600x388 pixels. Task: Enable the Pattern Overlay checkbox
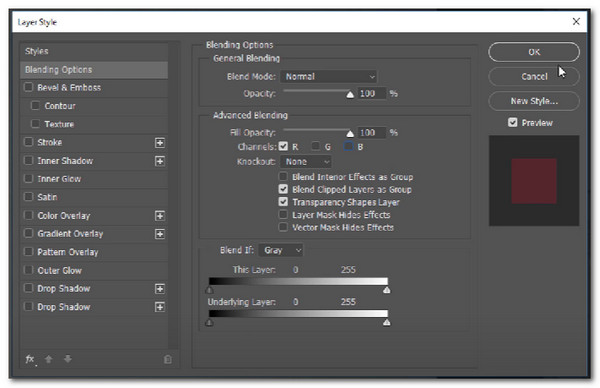28,251
